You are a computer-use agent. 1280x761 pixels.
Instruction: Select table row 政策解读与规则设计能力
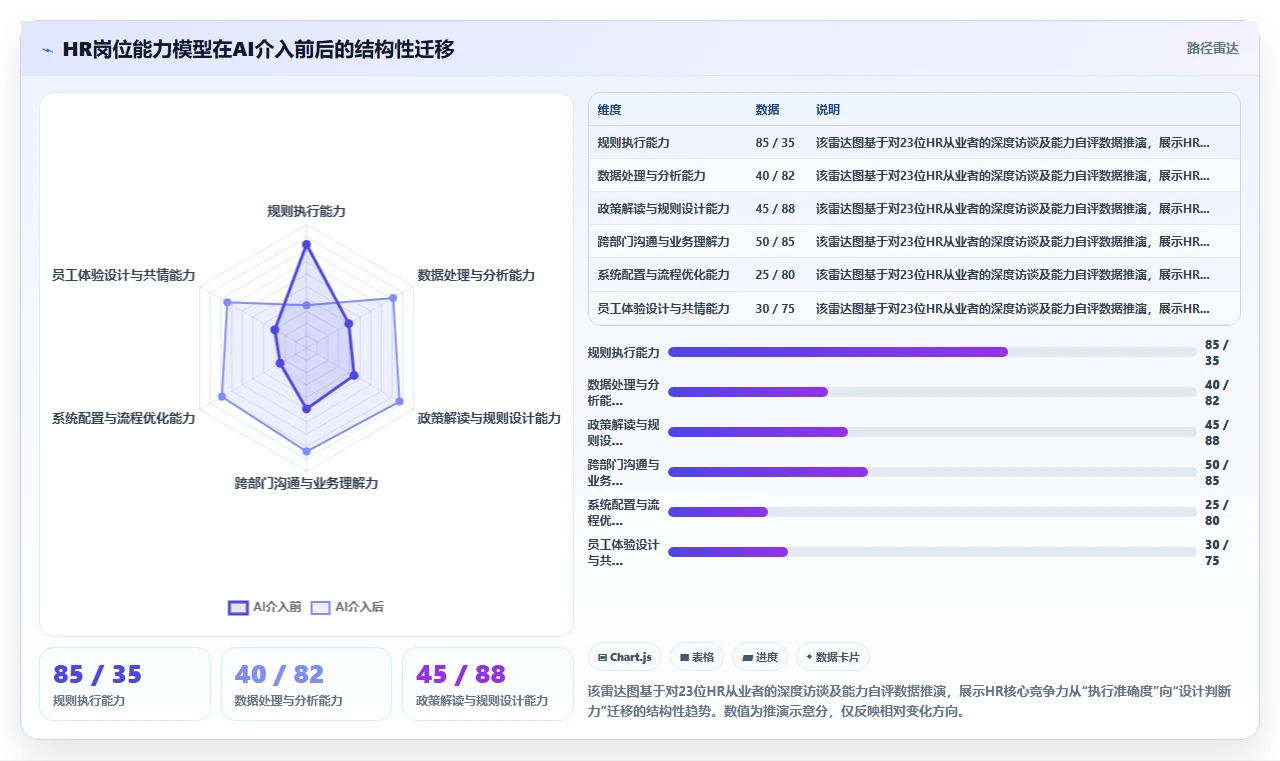[x=914, y=208]
